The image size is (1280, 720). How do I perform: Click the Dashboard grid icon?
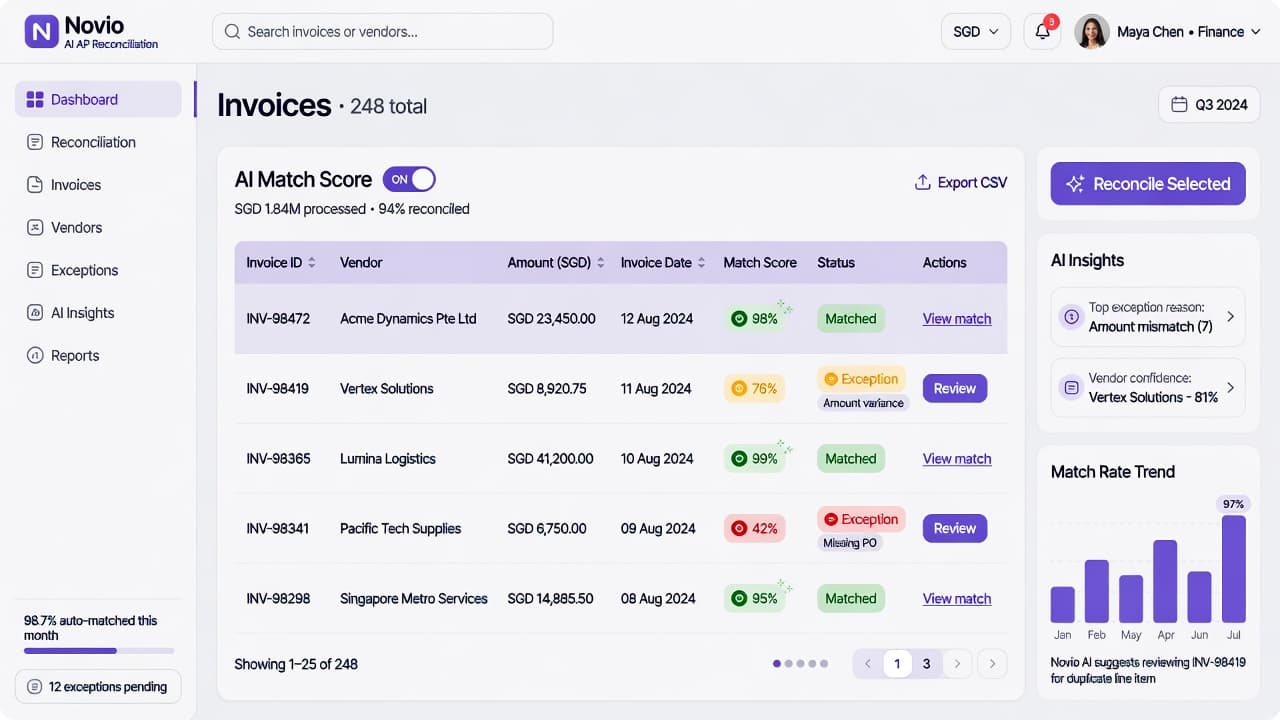point(35,100)
